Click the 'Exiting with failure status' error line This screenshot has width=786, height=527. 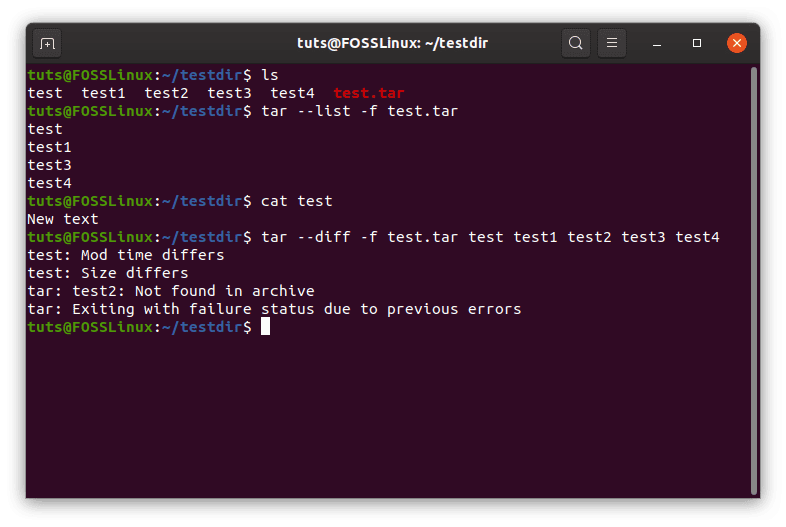click(x=274, y=309)
